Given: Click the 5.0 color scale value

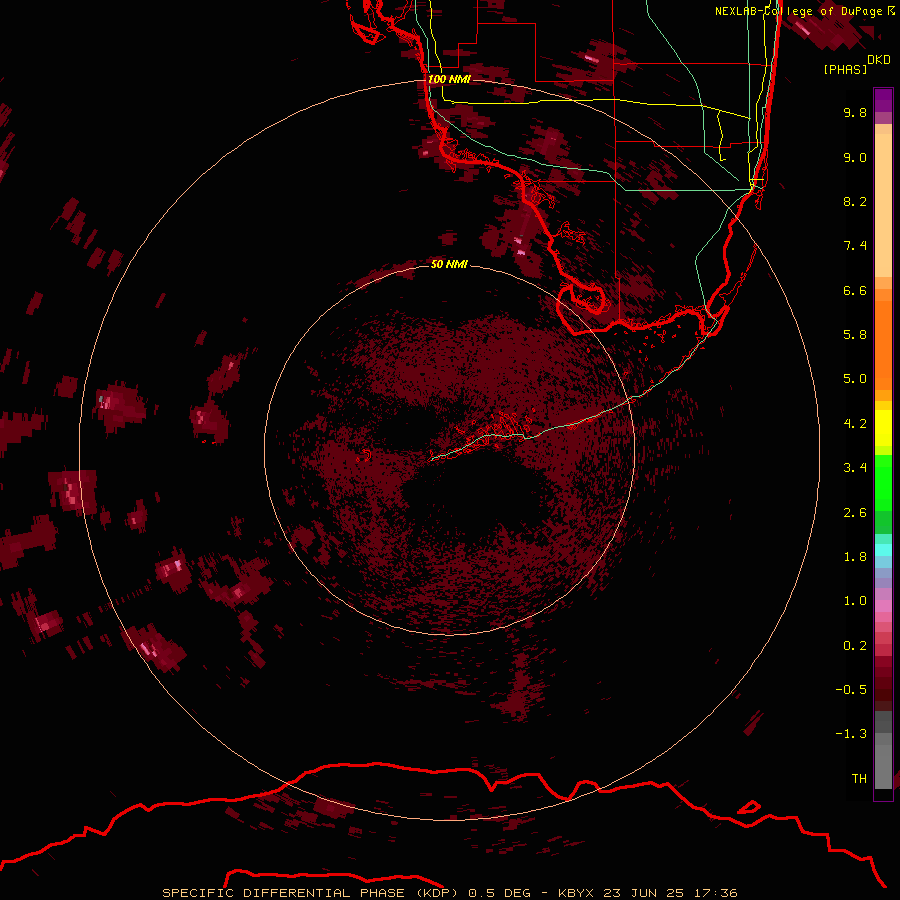Looking at the screenshot, I should pos(855,379).
